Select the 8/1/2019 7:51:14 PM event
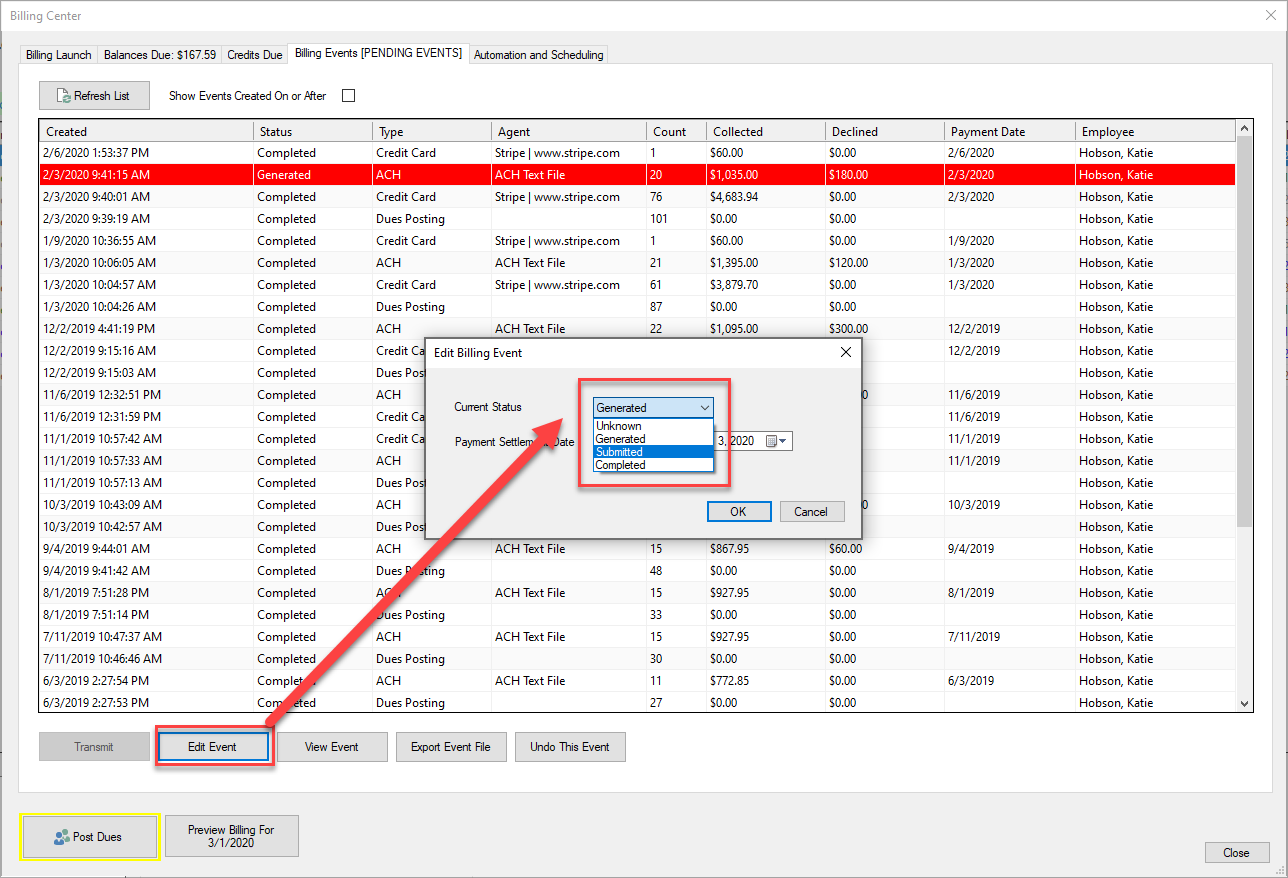Screen dimensions: 1288x878 (x=638, y=615)
